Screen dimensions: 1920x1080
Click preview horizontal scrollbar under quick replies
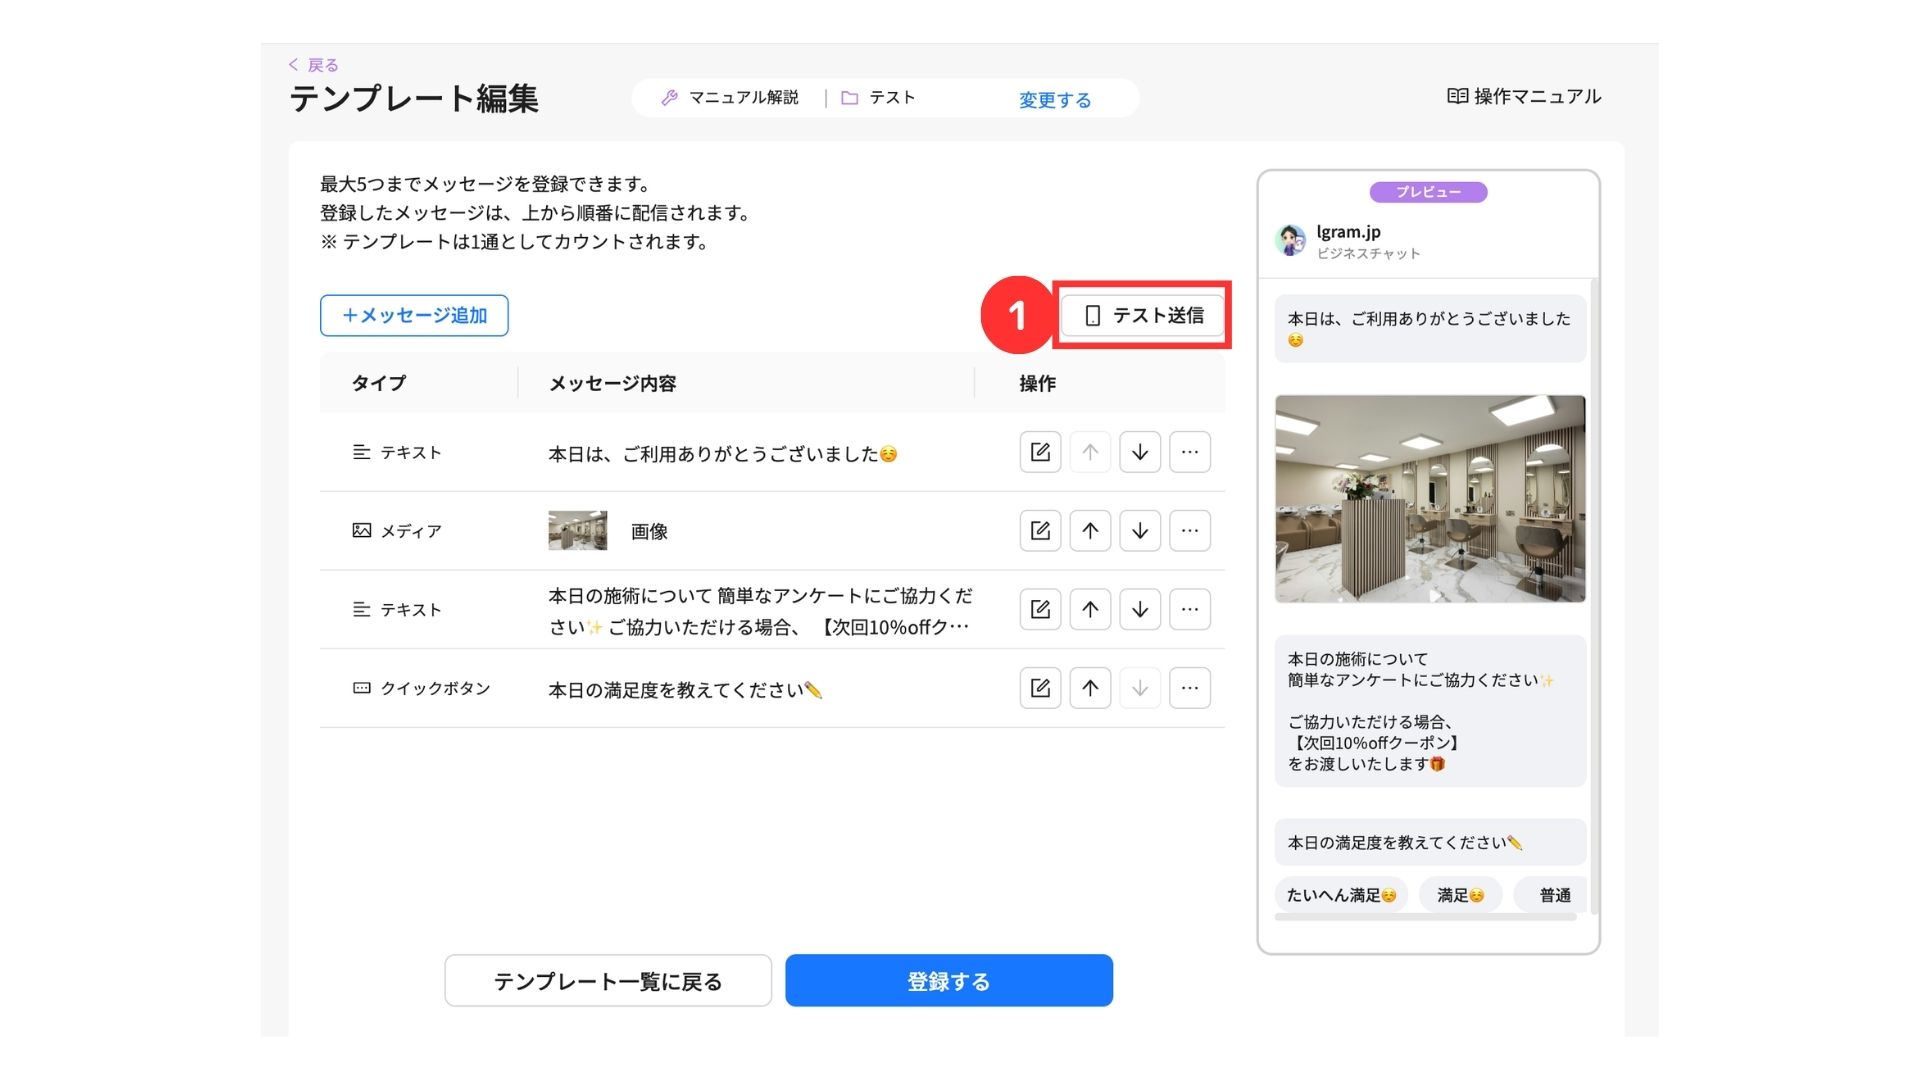coord(1425,917)
